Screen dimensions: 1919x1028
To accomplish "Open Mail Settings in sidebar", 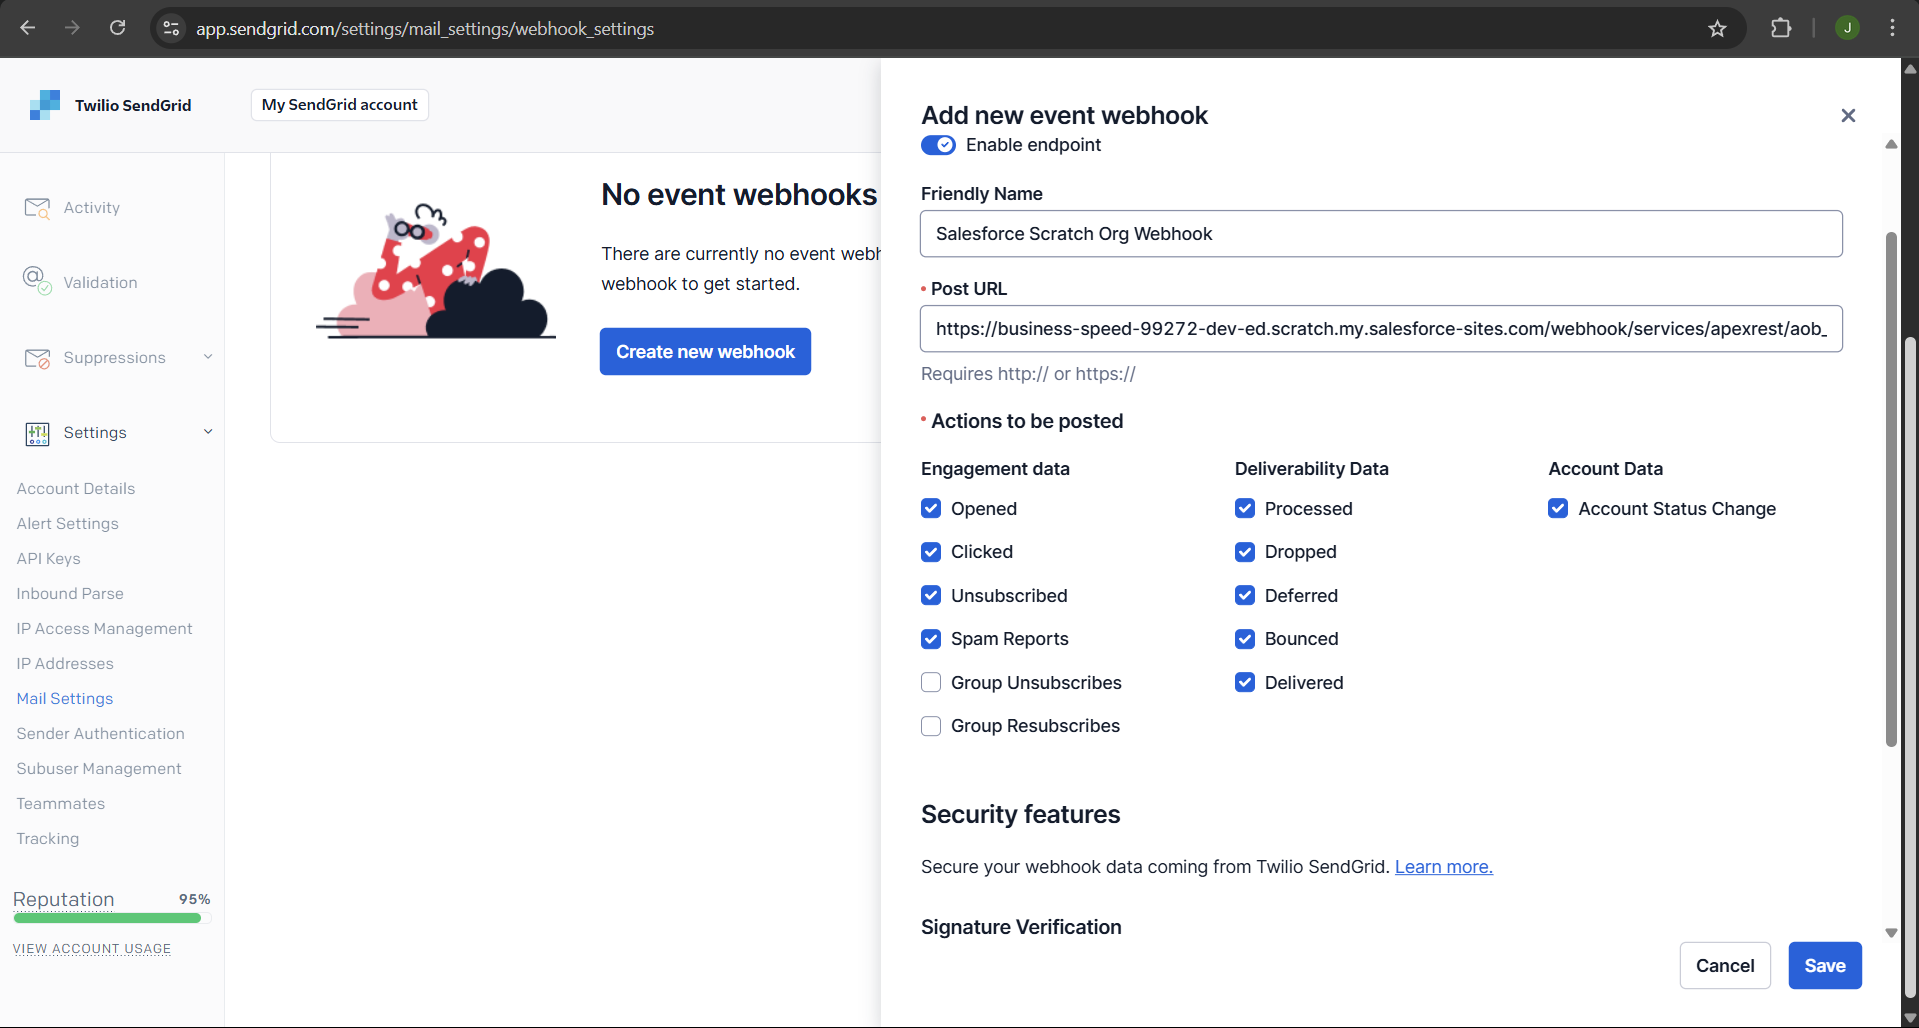I will 65,698.
